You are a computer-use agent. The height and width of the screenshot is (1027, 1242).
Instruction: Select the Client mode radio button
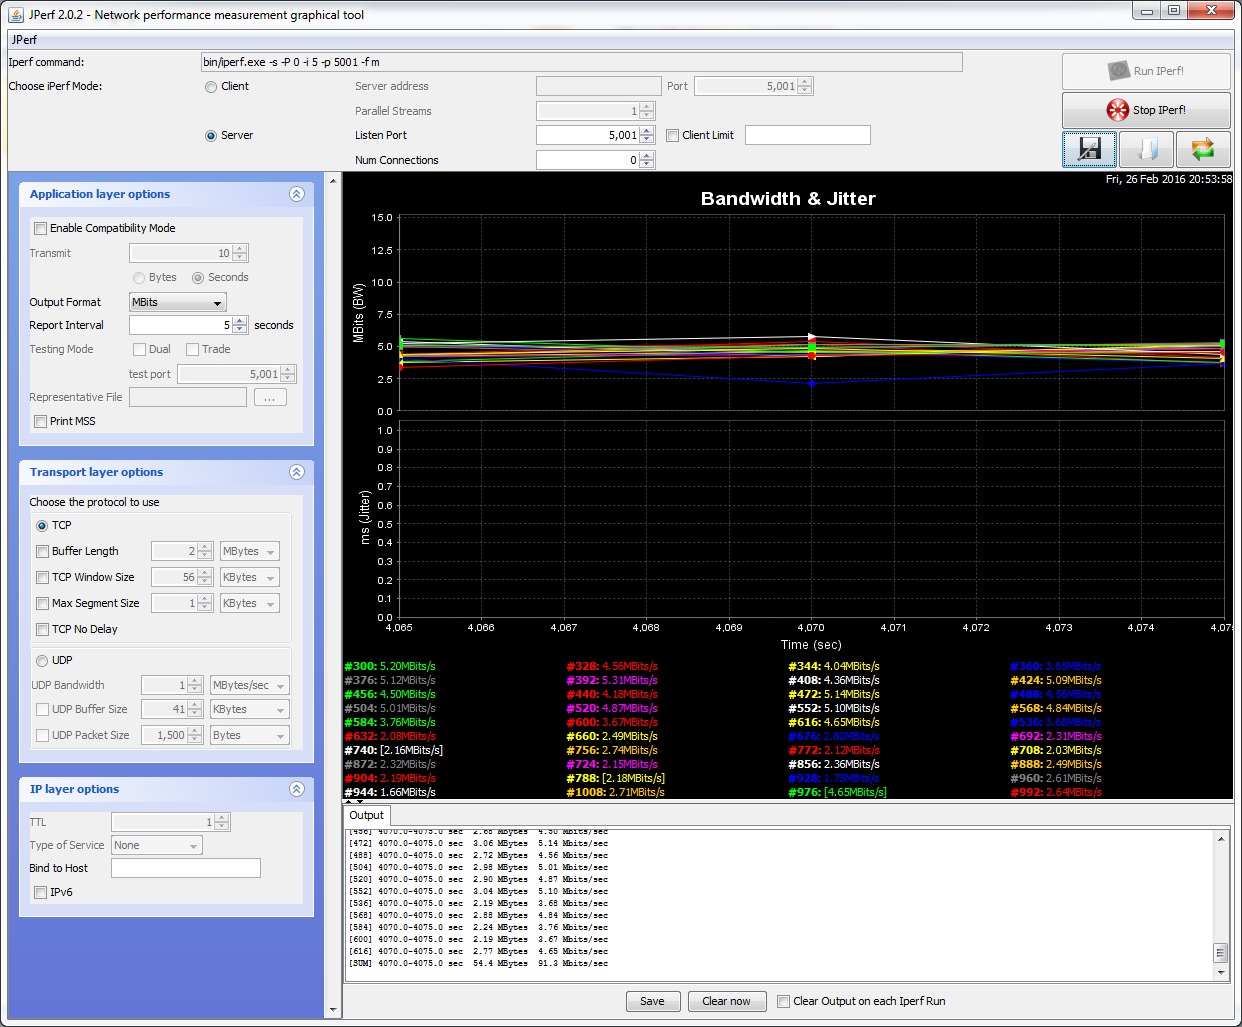pos(211,87)
